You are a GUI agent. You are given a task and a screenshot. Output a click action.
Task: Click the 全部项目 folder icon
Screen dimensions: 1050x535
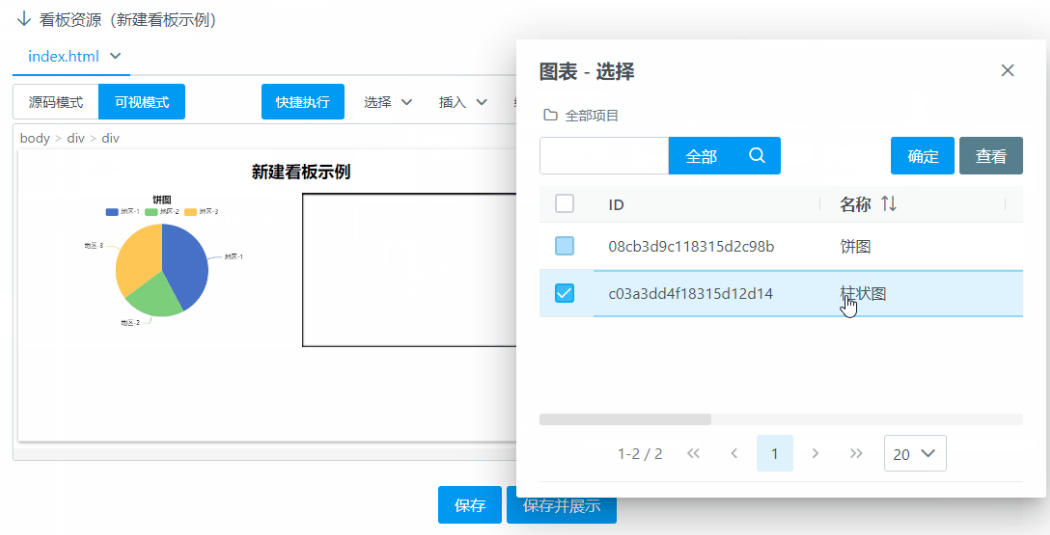click(550, 115)
